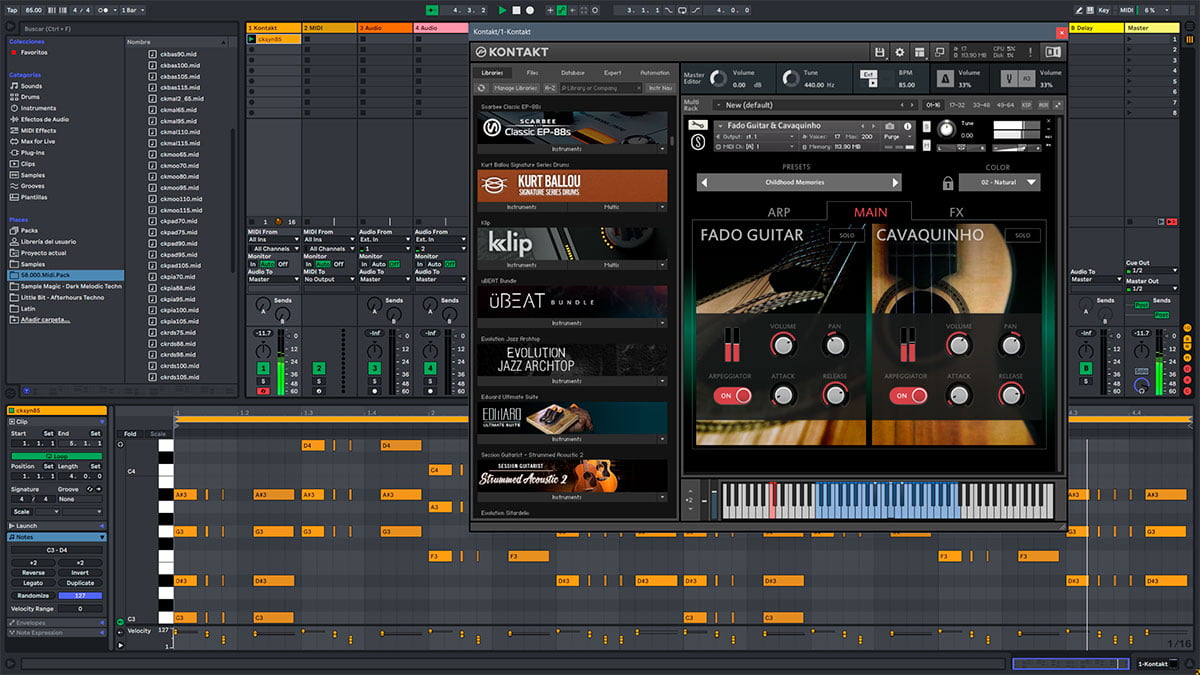This screenshot has height=675, width=1200.
Task: Switch to the Libraries tab in Kontakt
Action: [492, 73]
